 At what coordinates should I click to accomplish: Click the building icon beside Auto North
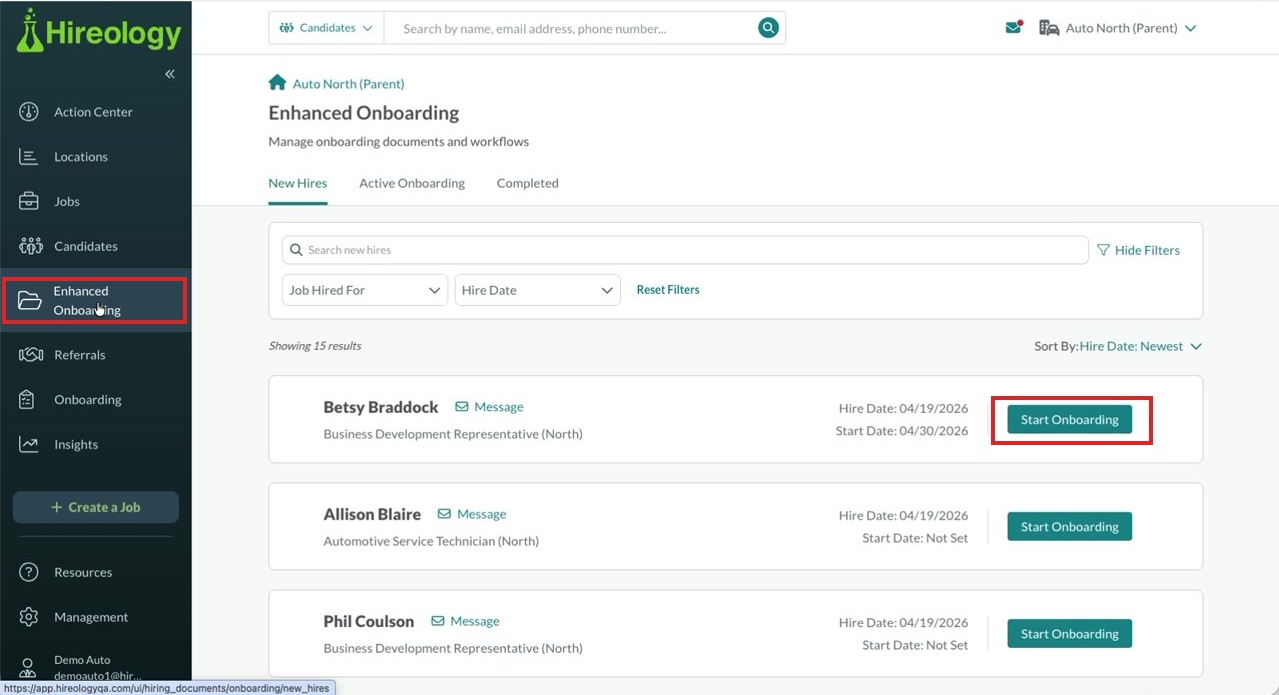coord(1049,28)
